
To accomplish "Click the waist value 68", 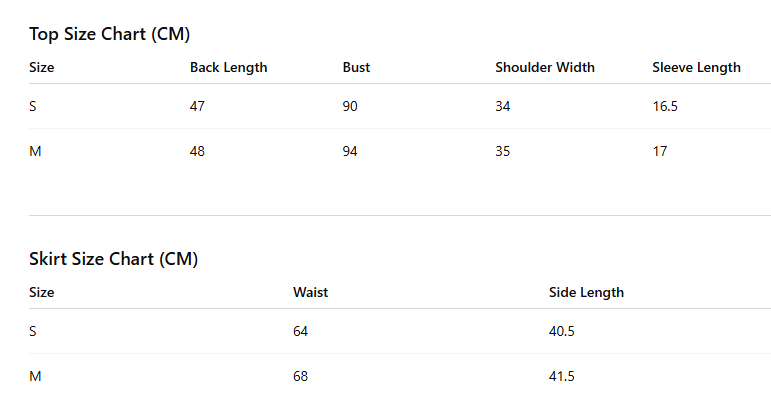I will pyautogui.click(x=300, y=376).
